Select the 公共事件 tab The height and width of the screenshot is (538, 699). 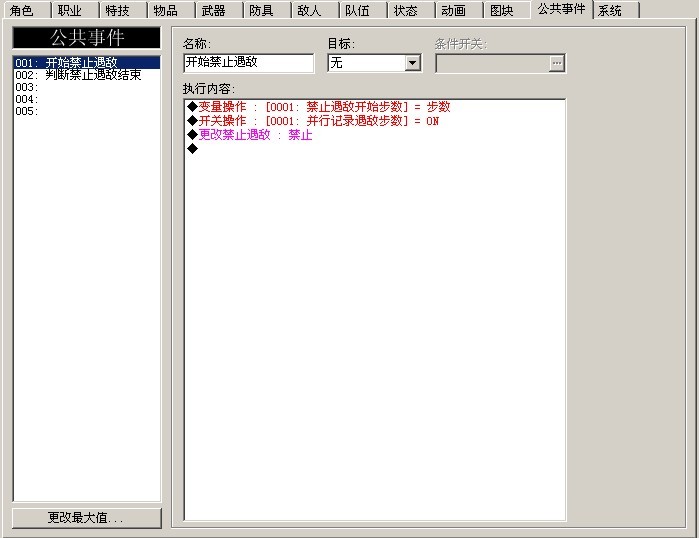[x=562, y=9]
